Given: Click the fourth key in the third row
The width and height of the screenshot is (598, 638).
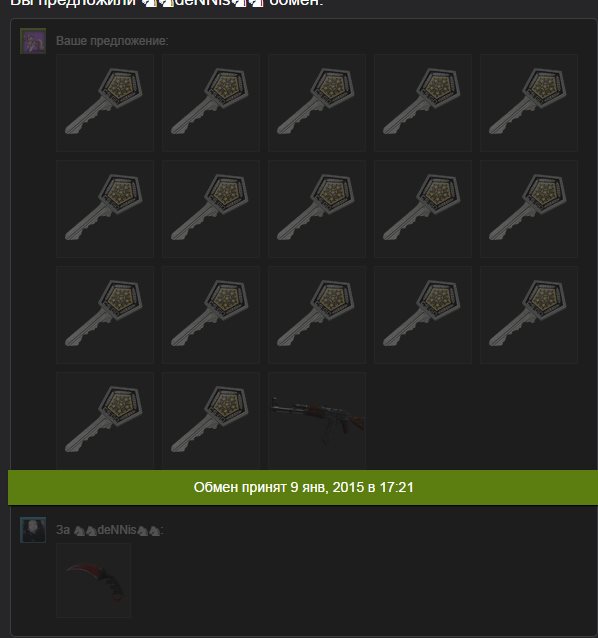Looking at the screenshot, I should coord(423,315).
